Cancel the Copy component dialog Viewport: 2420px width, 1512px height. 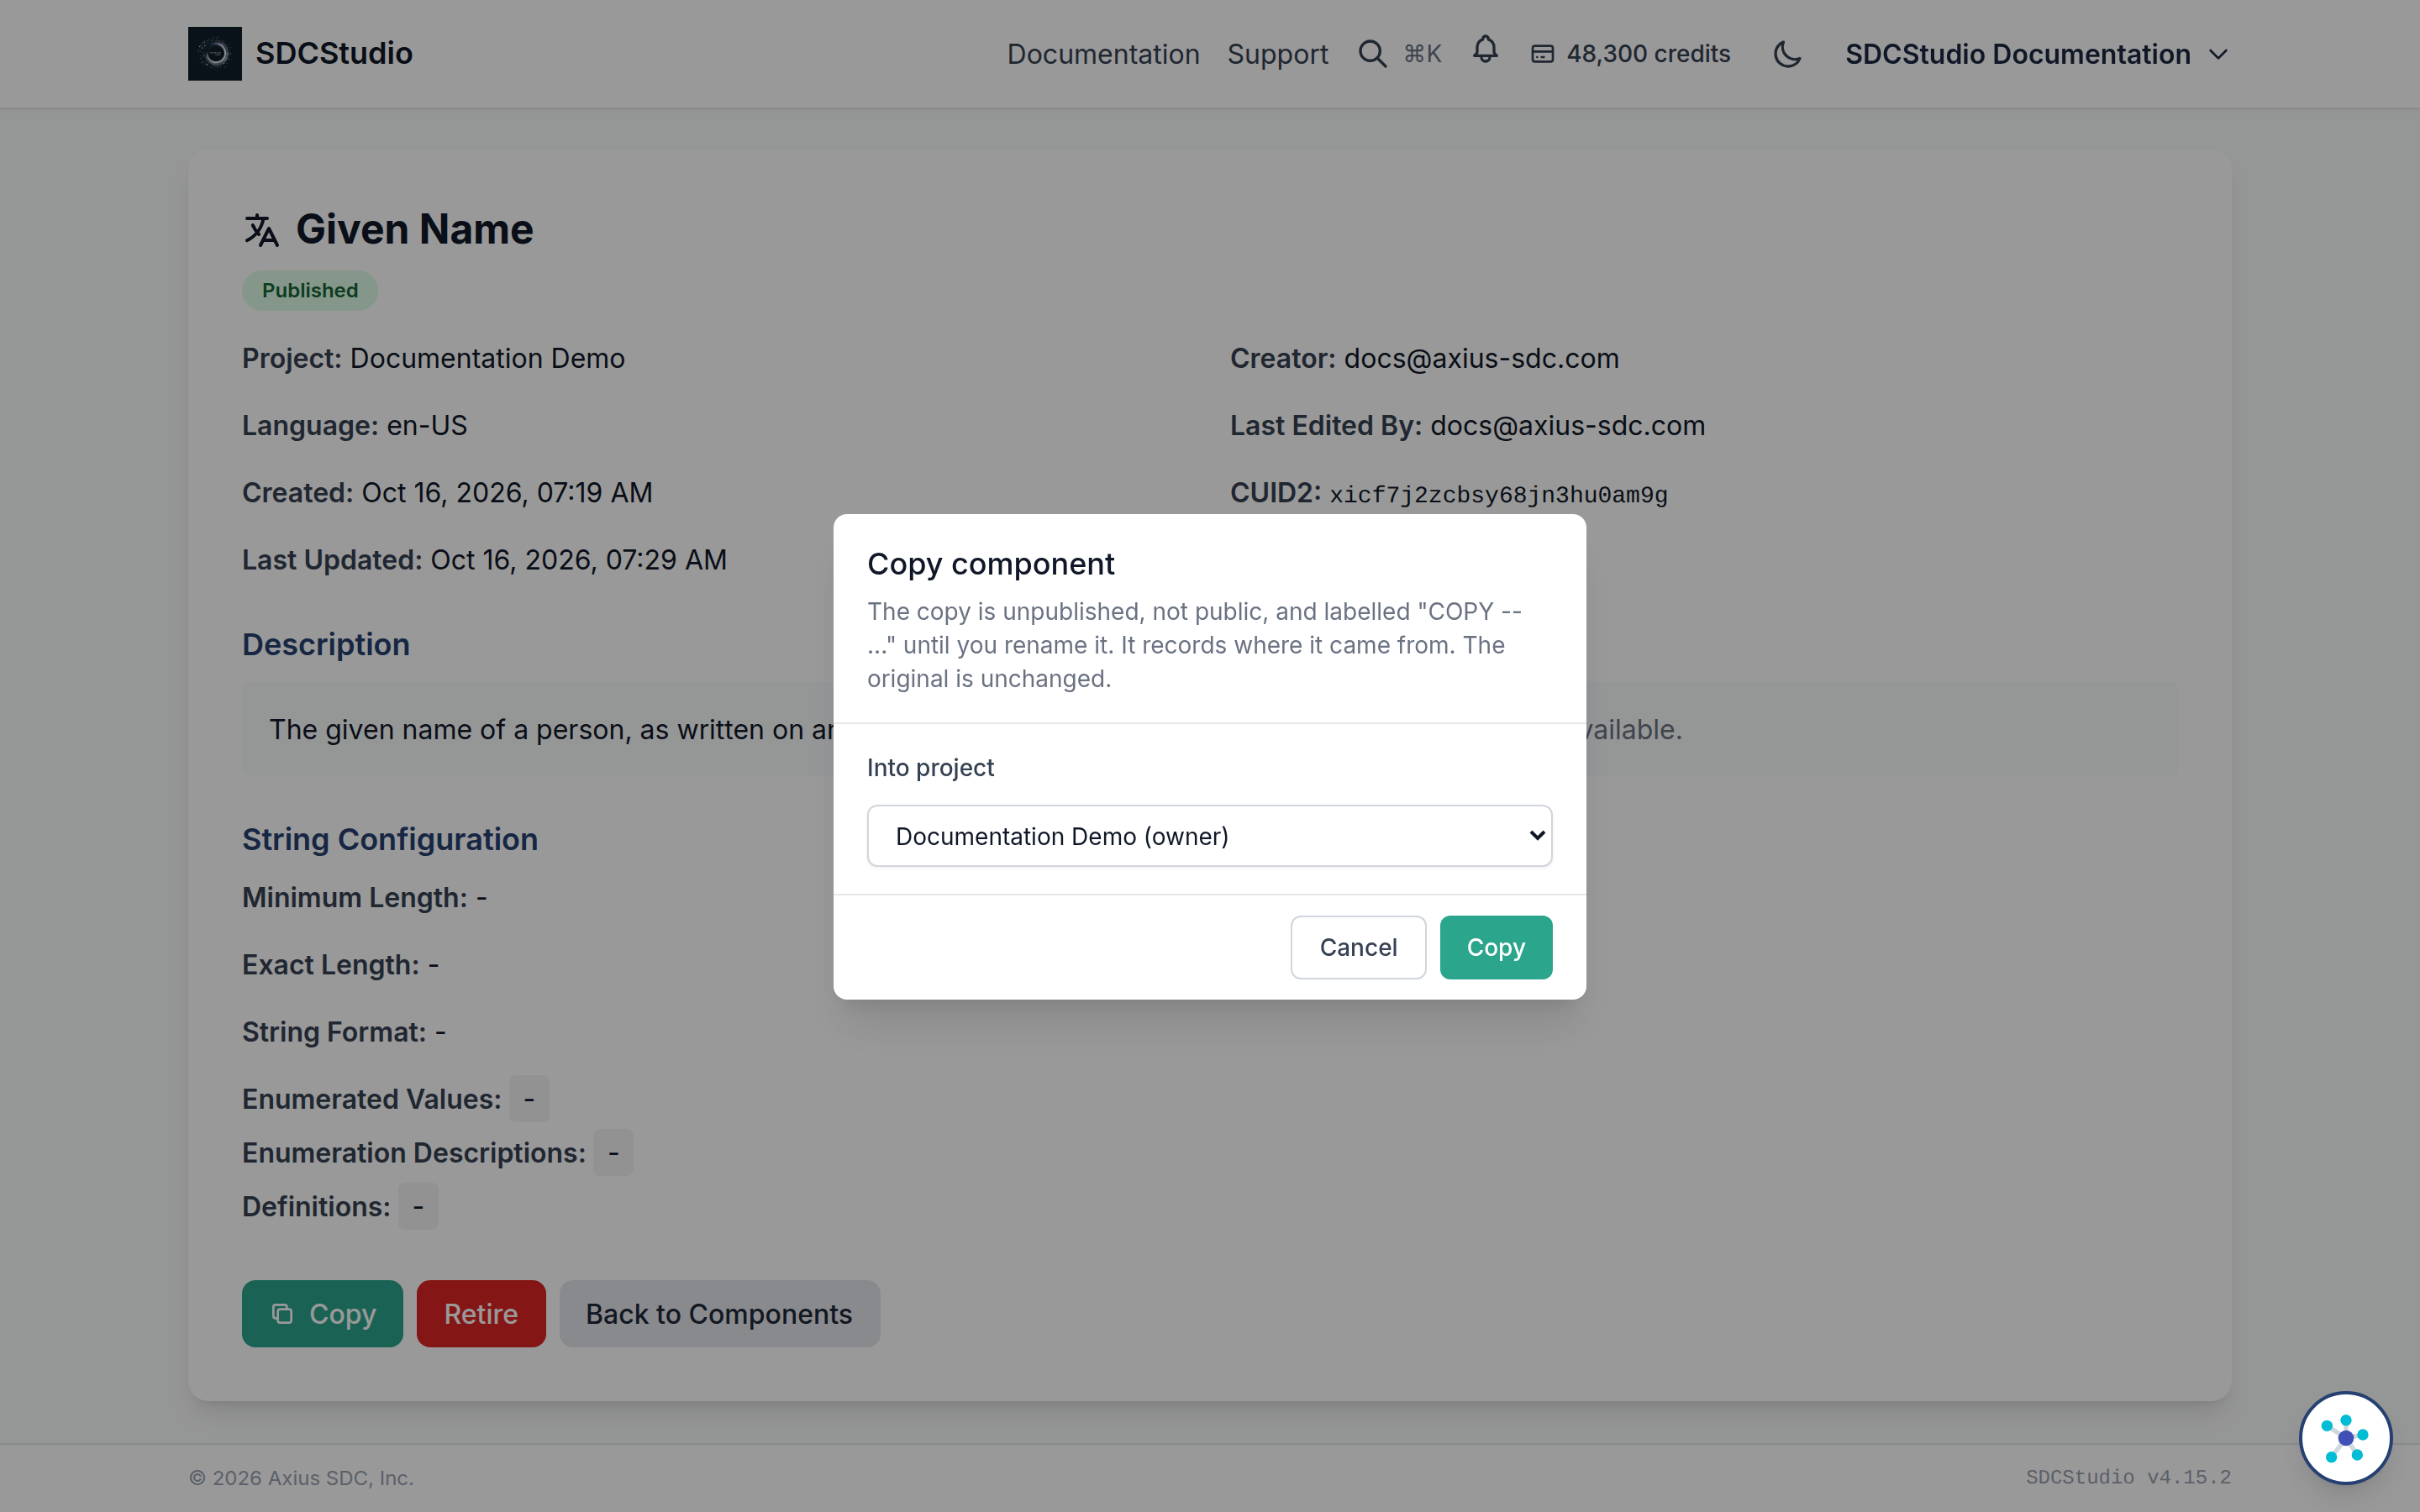(1358, 947)
